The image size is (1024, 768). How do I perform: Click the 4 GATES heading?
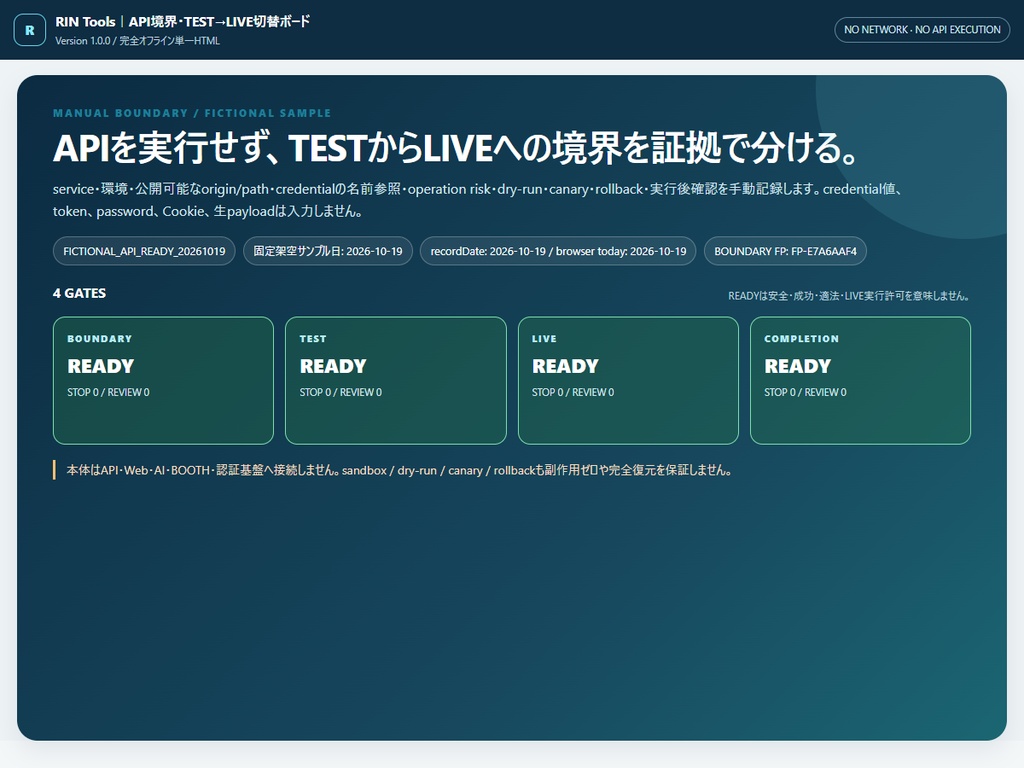[x=80, y=293]
